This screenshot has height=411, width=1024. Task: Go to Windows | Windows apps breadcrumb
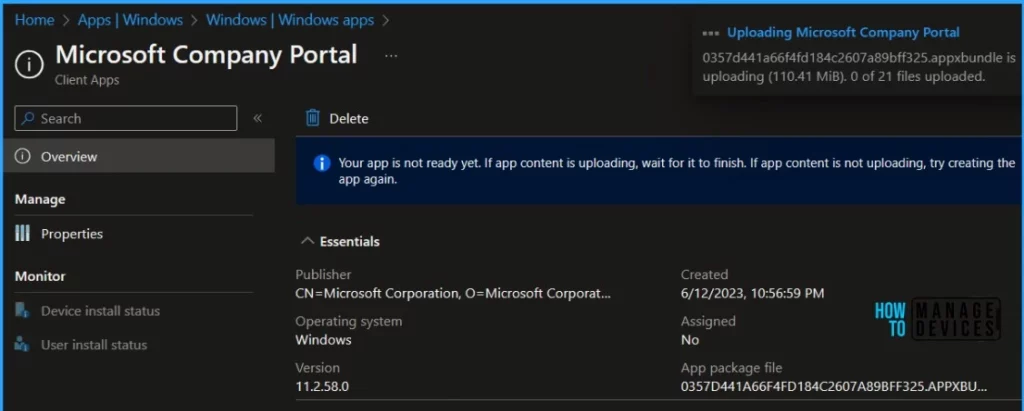point(290,20)
